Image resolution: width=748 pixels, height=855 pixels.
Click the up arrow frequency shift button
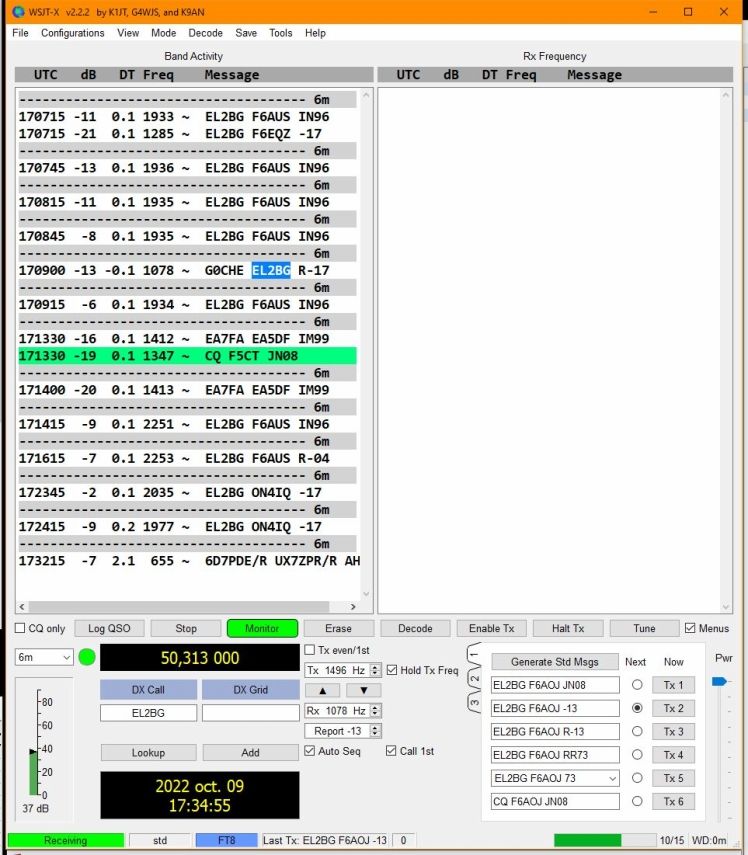pyautogui.click(x=323, y=691)
